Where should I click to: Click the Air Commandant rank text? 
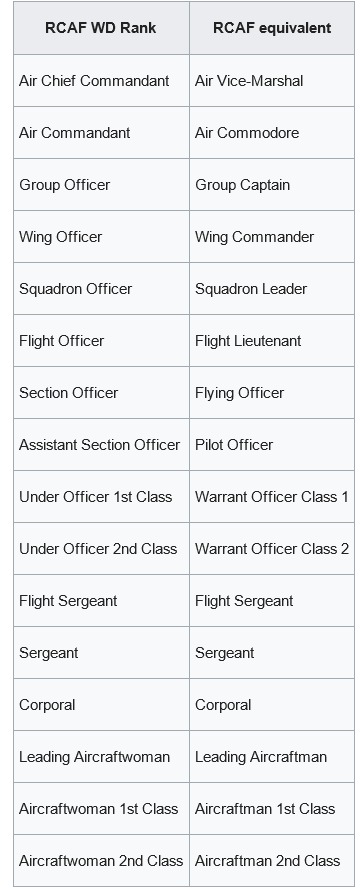tap(74, 133)
